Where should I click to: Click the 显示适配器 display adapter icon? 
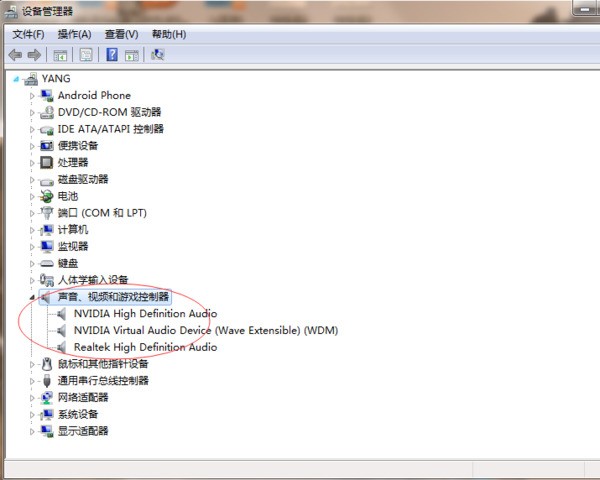(x=47, y=431)
